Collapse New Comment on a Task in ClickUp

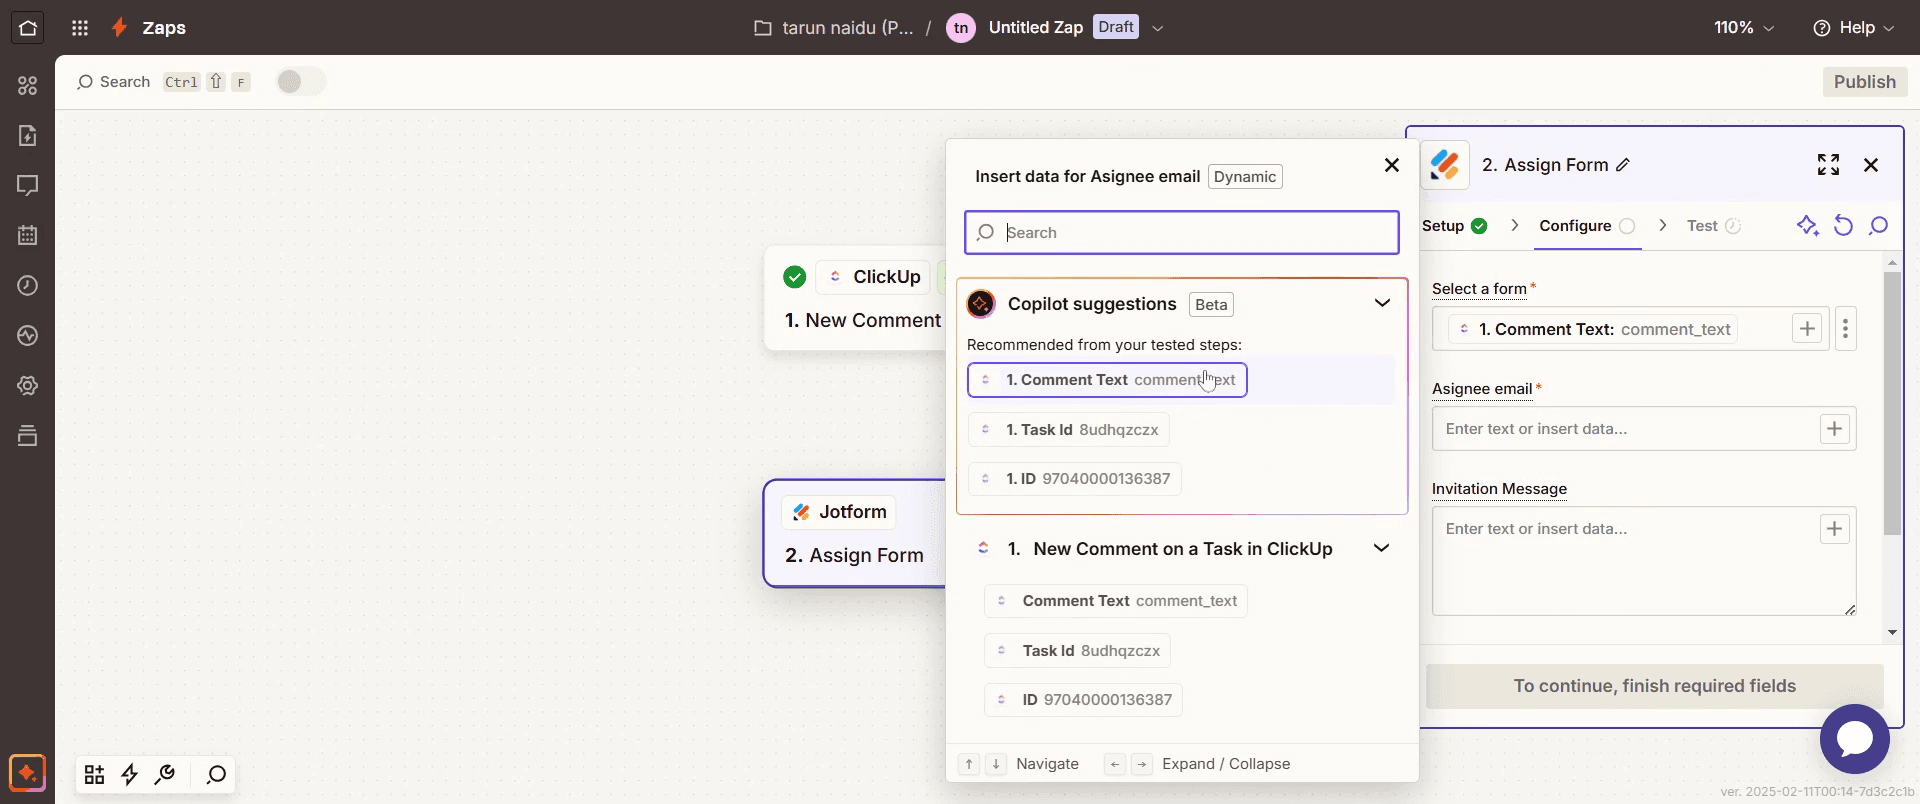[1381, 548]
